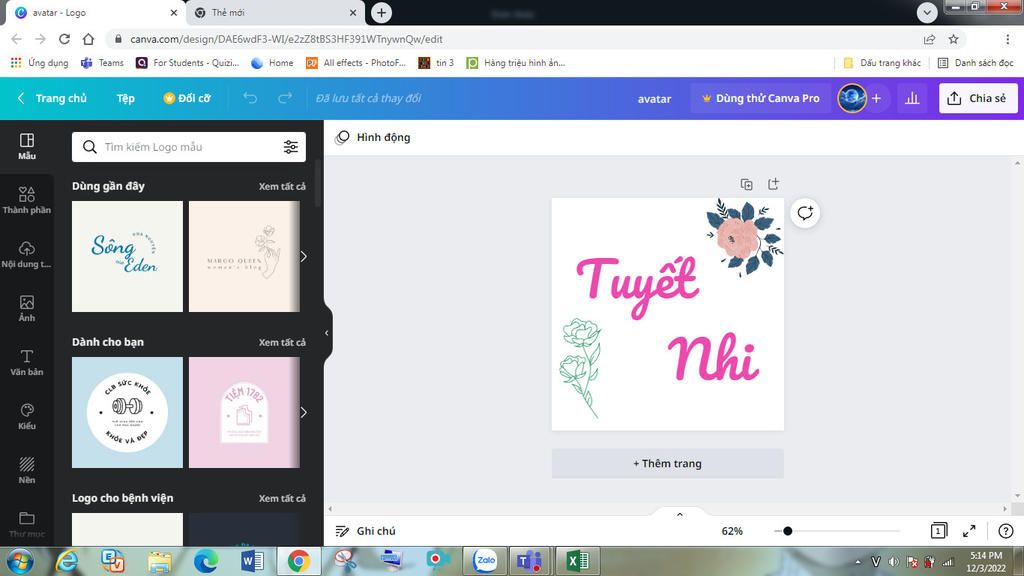
Task: Select the pink flower graphic on canvas
Action: (744, 236)
